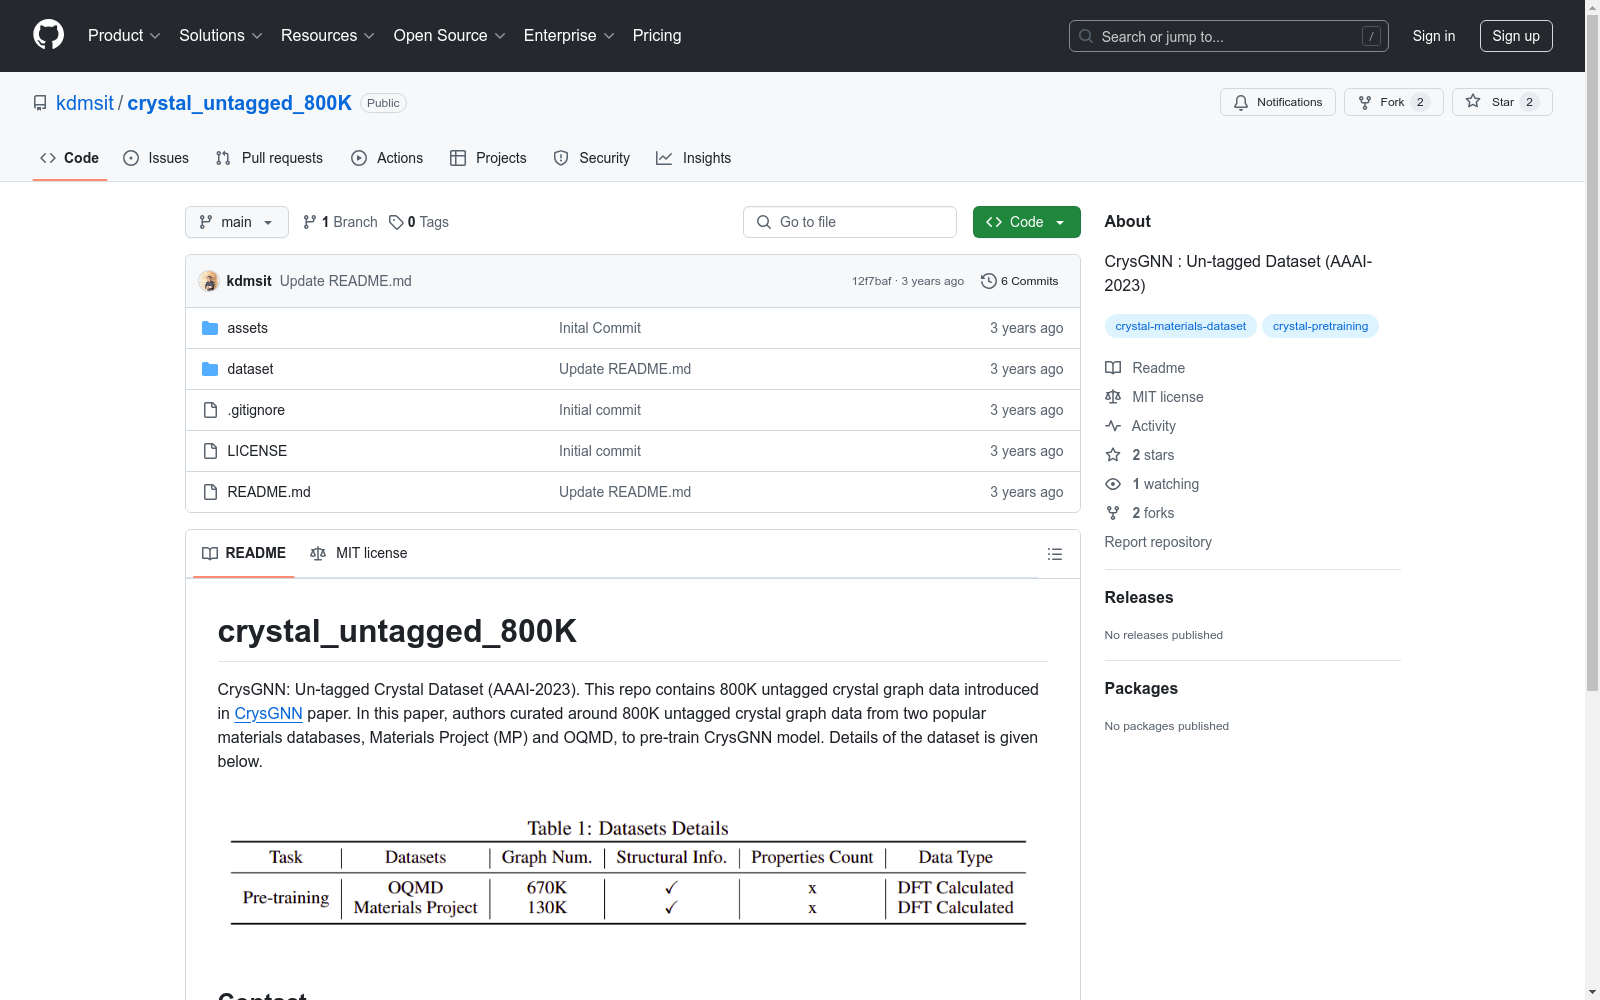
Task: Open the kdmsit owner profile link
Action: pyautogui.click(x=85, y=103)
